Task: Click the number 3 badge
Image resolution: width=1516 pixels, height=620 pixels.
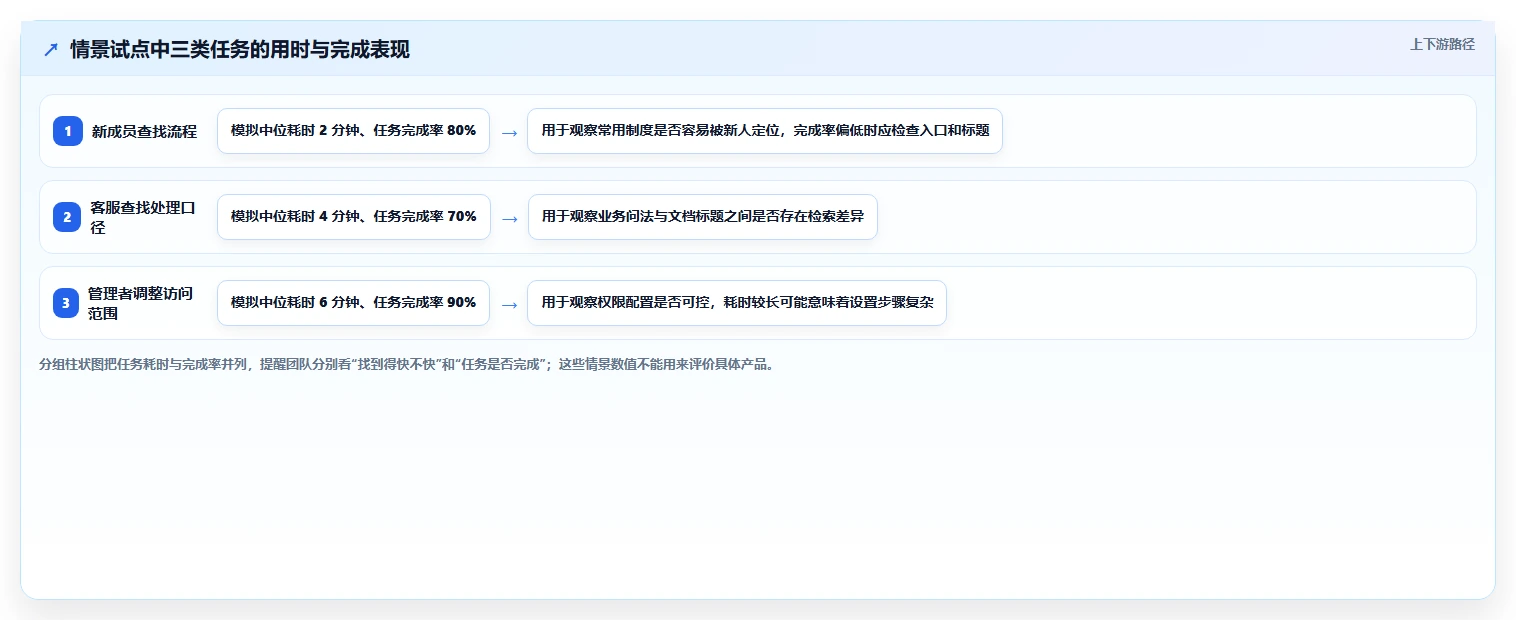Action: [68, 303]
